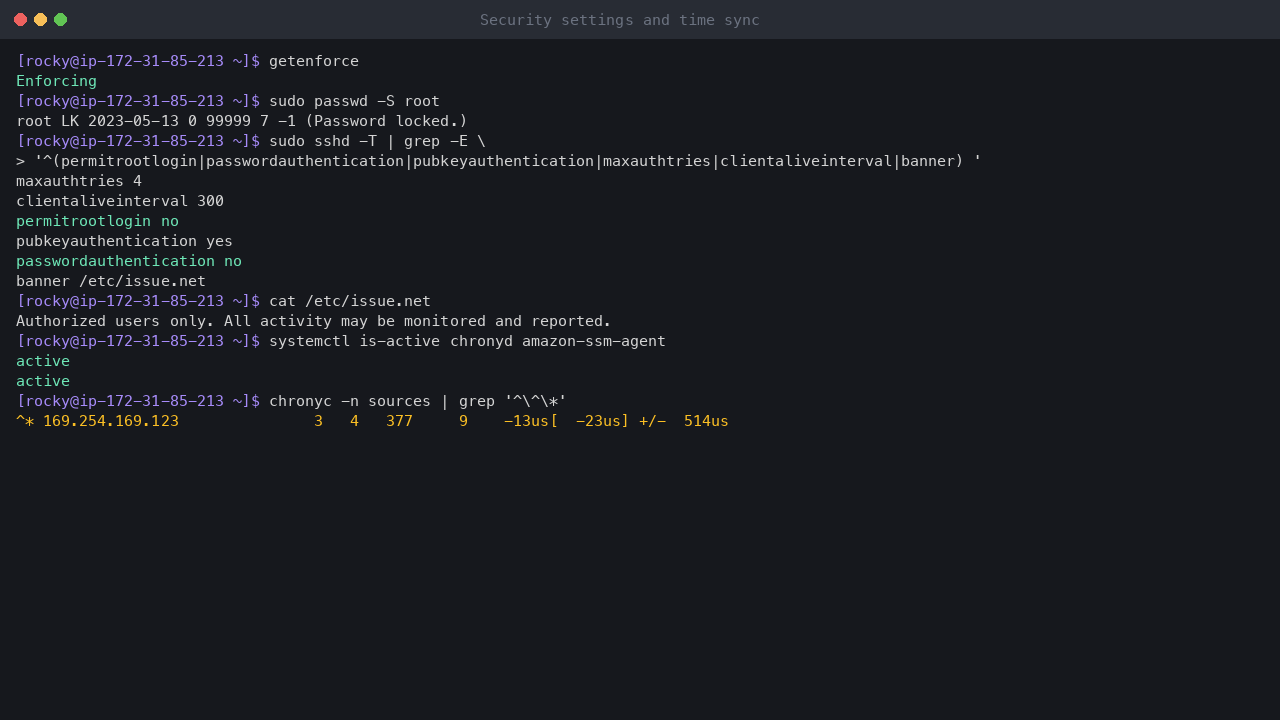Click the second 'active' status line
Viewport: 1280px width, 720px height.
tap(43, 381)
